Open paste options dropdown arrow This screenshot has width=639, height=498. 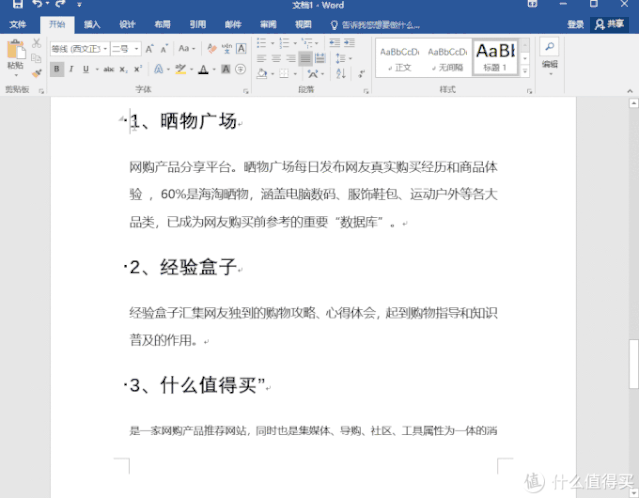16,75
